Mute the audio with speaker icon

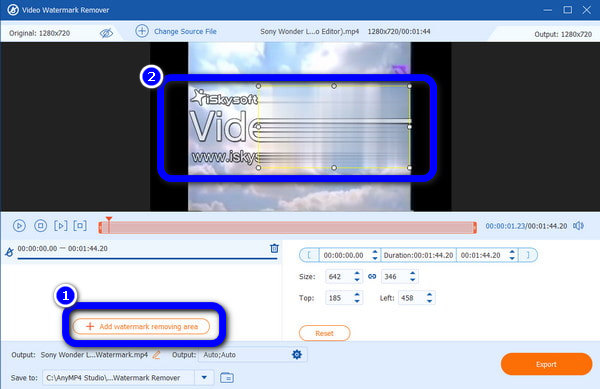[x=578, y=226]
